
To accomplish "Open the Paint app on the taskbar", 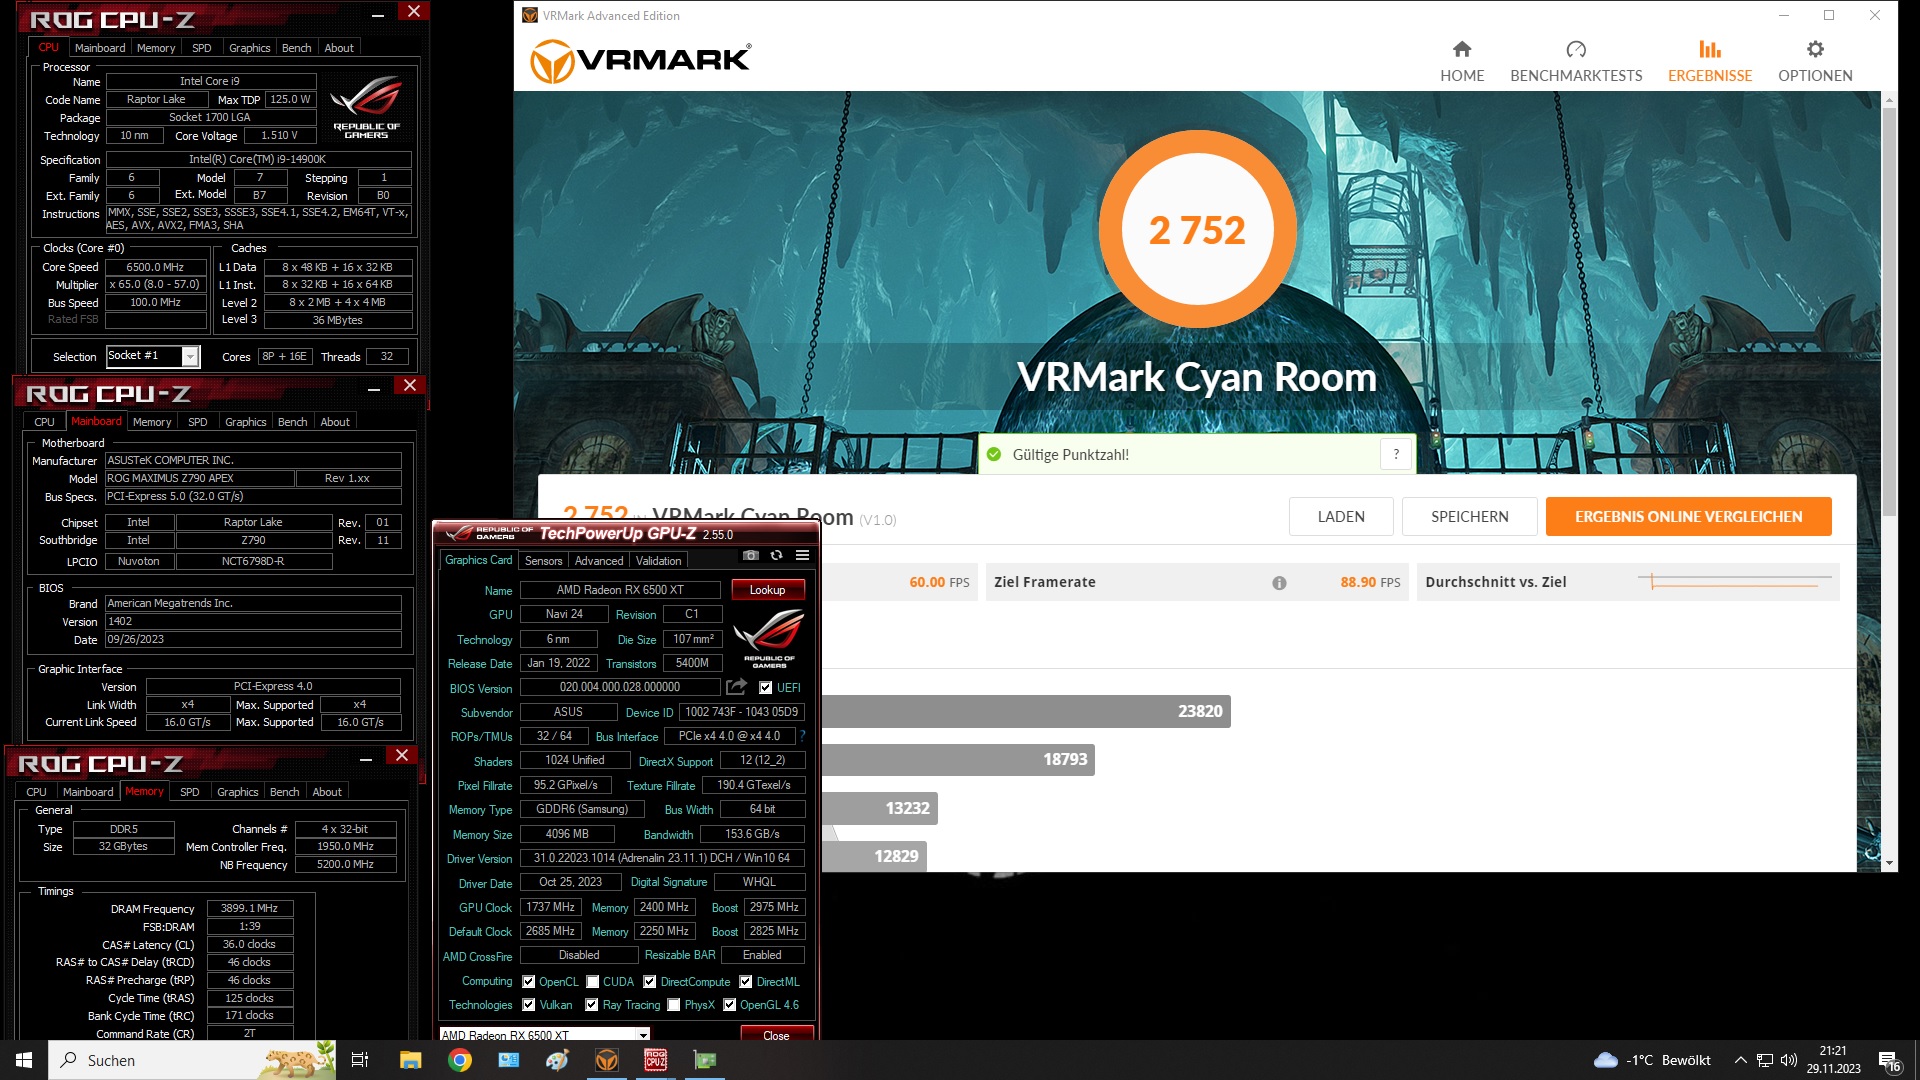I will click(557, 1060).
